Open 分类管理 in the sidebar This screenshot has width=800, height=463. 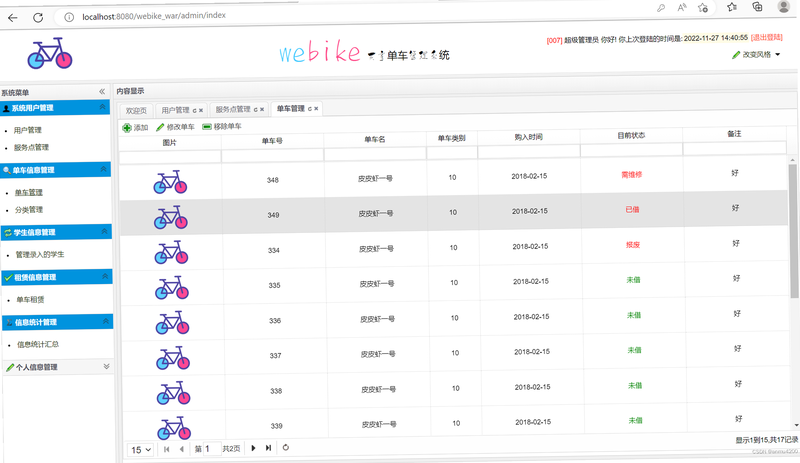pyautogui.click(x=29, y=210)
